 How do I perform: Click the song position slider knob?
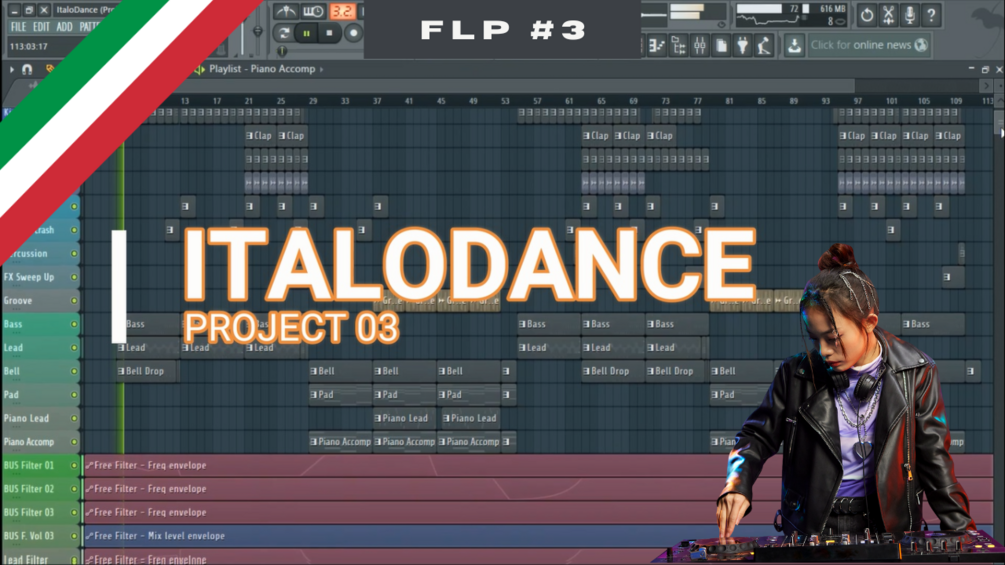coord(282,51)
